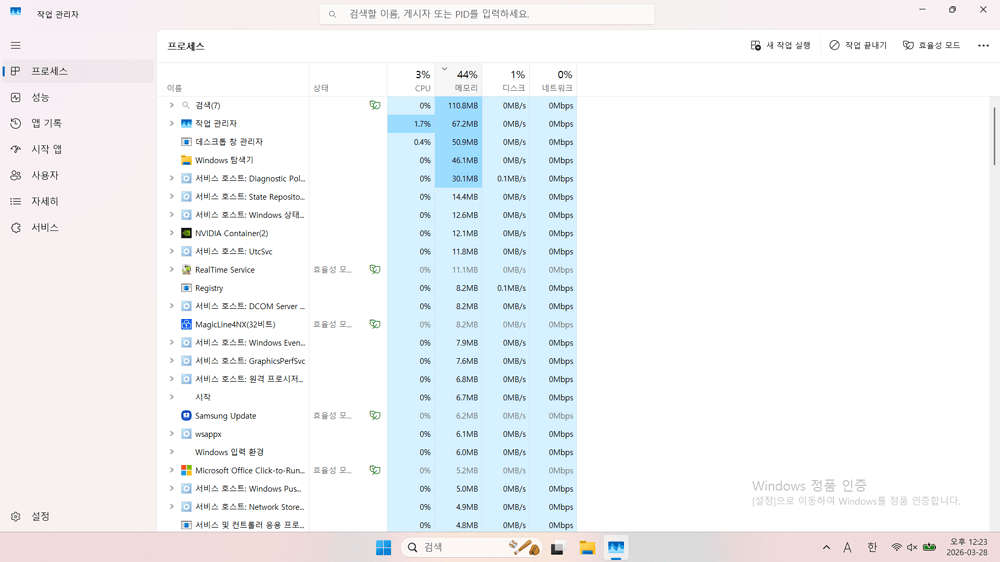Expand the 검색(7) process group
The width and height of the screenshot is (1000, 562).
click(x=171, y=105)
